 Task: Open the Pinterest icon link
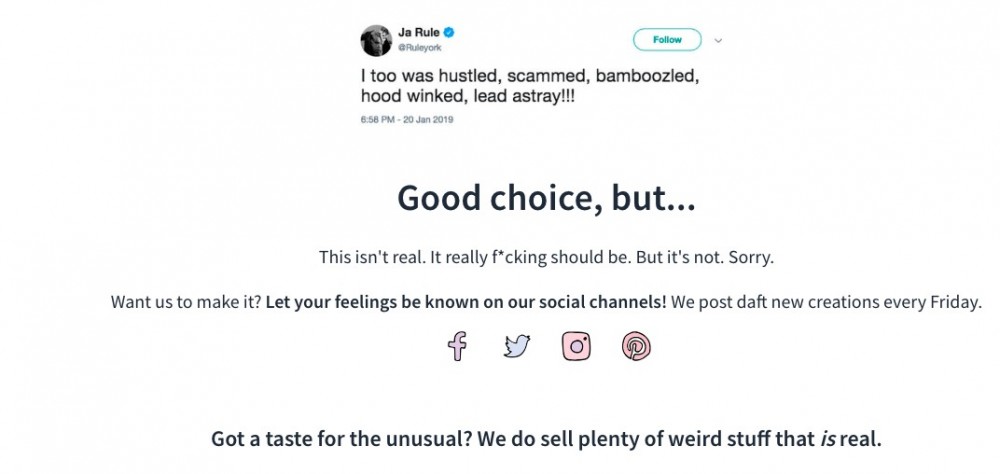[636, 346]
